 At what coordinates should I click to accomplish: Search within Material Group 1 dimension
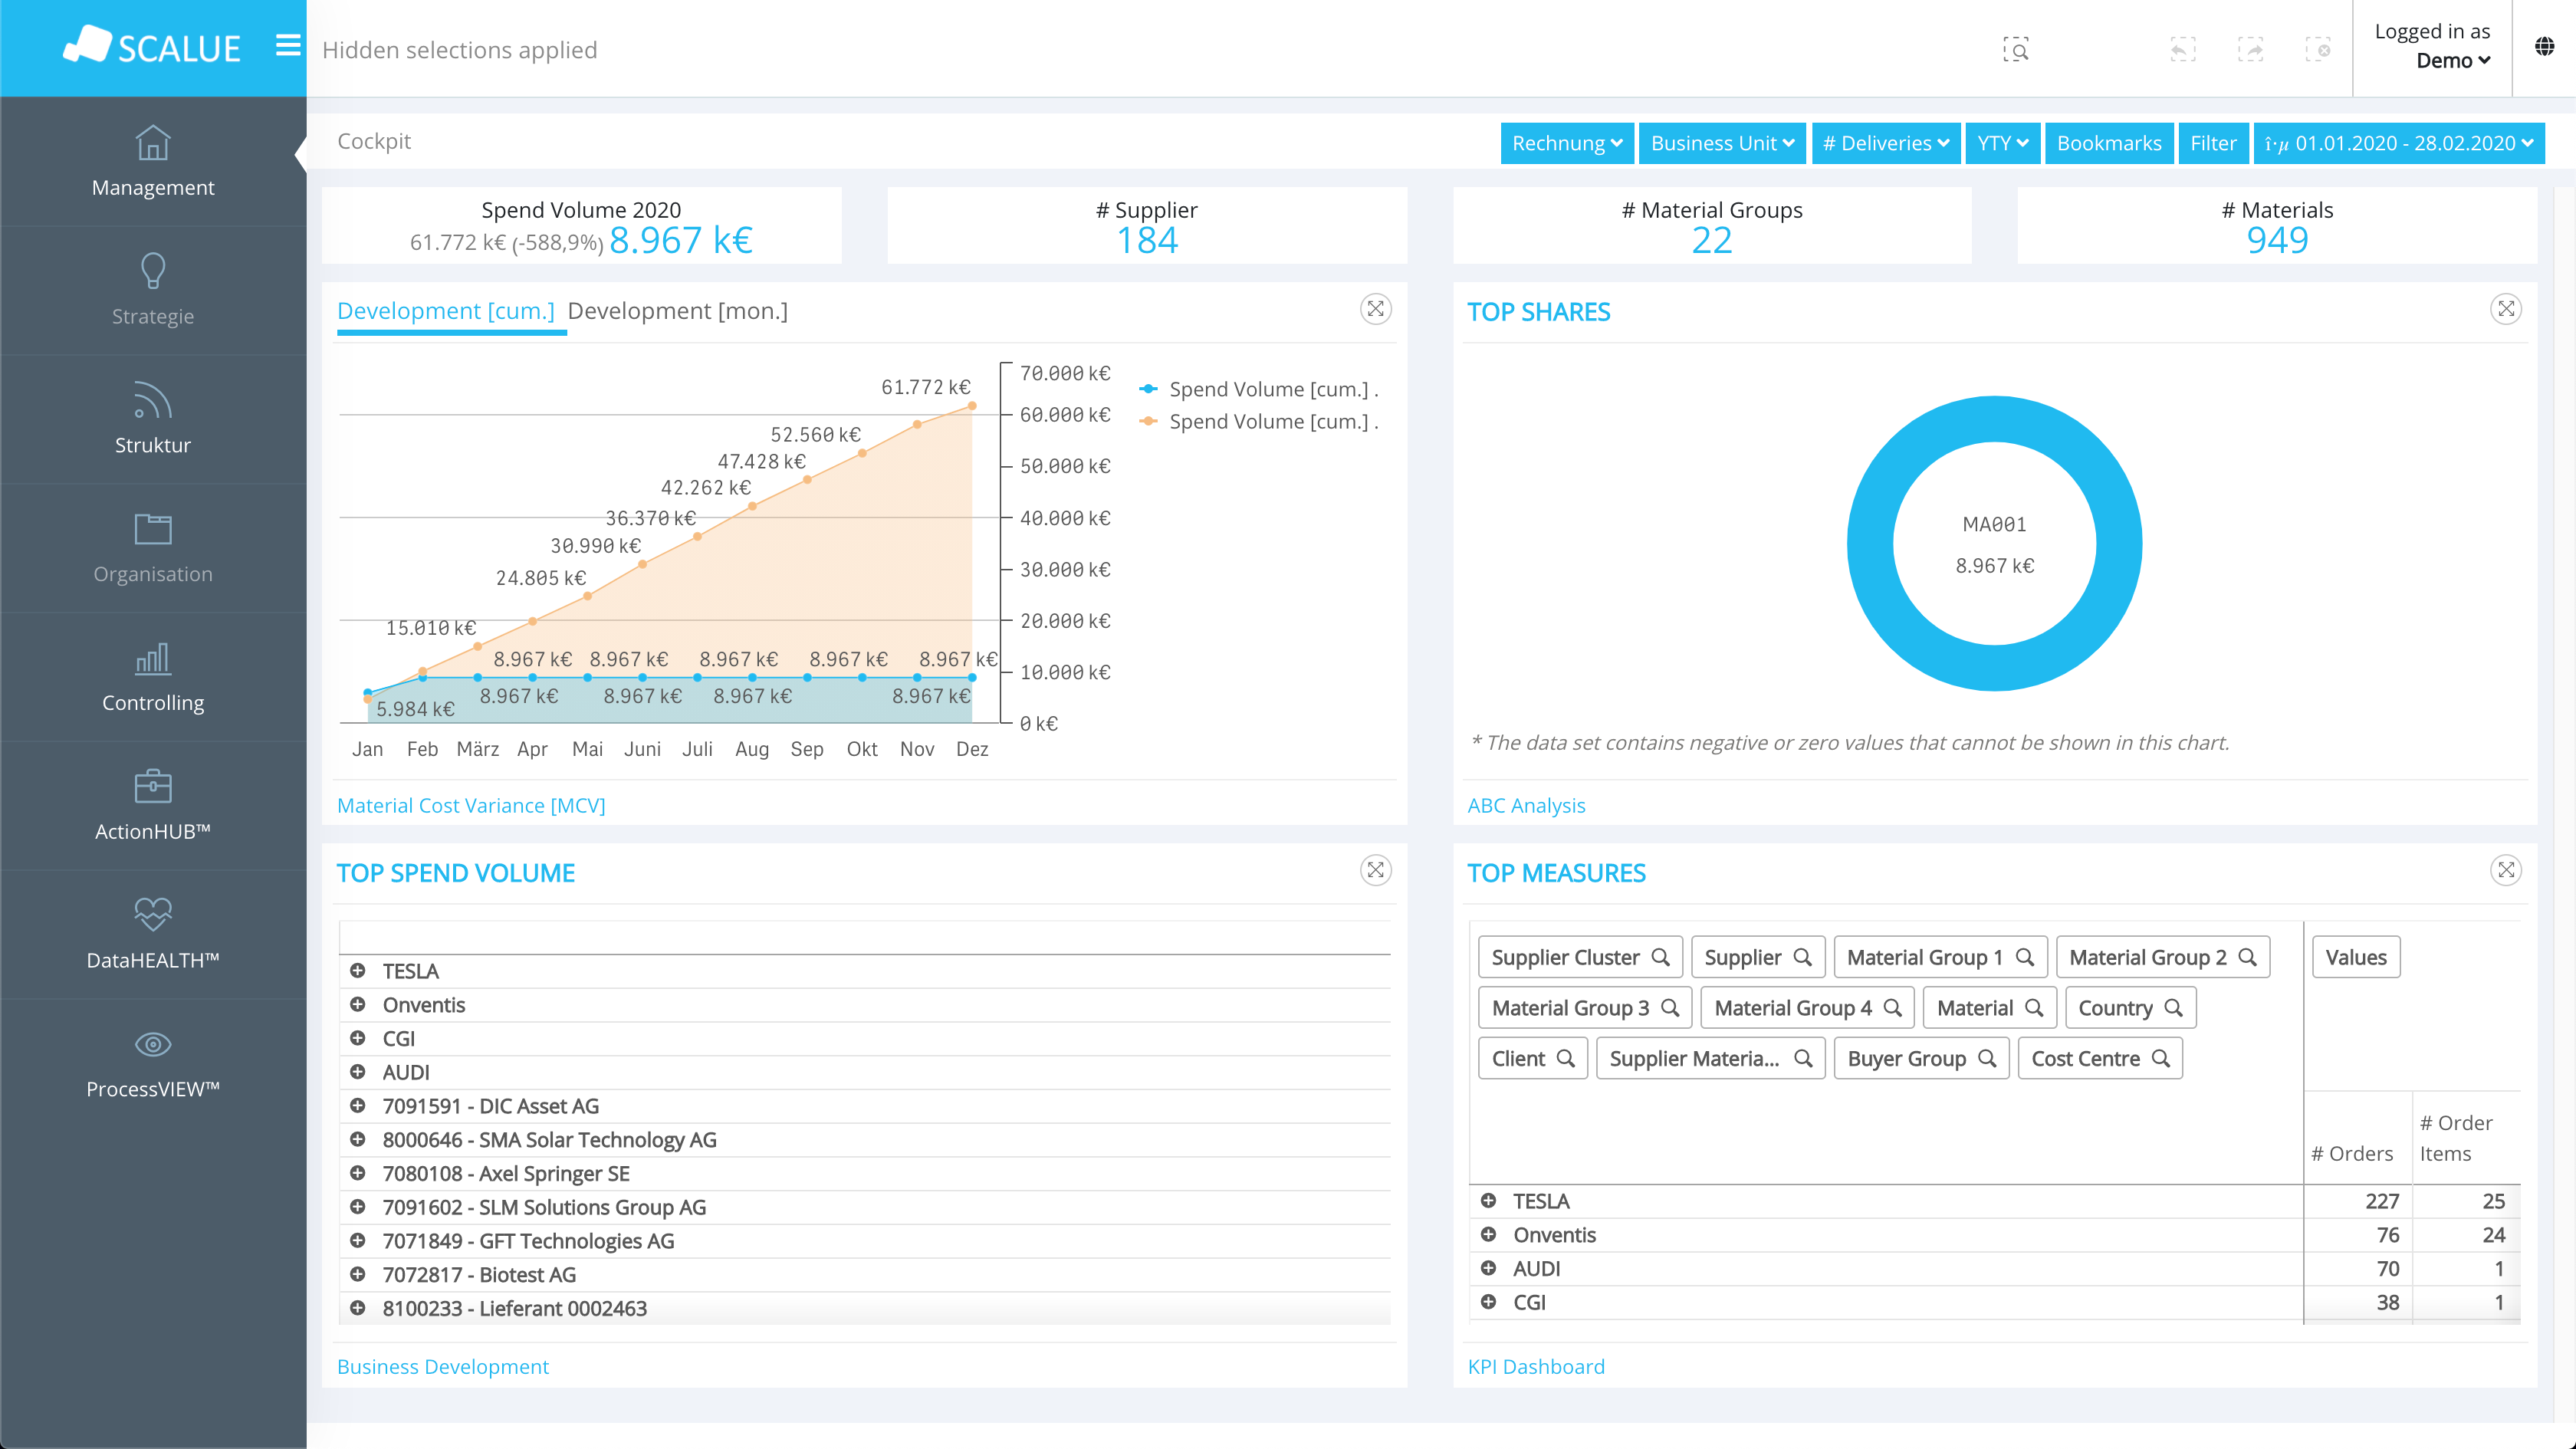pyautogui.click(x=2025, y=957)
